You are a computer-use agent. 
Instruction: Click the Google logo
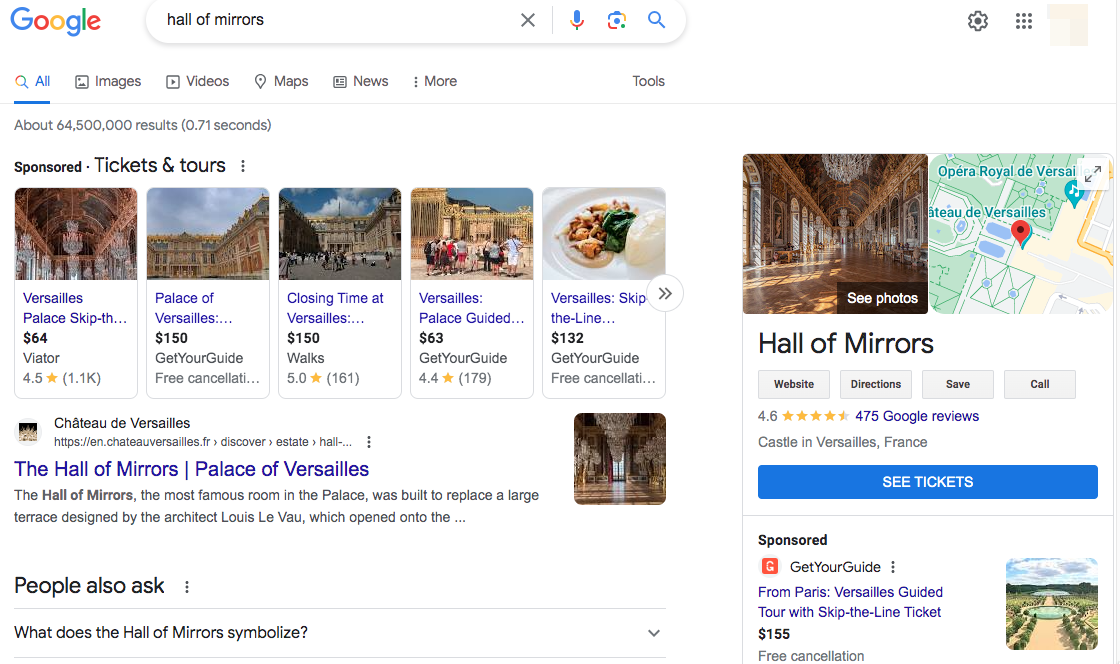[x=56, y=21]
